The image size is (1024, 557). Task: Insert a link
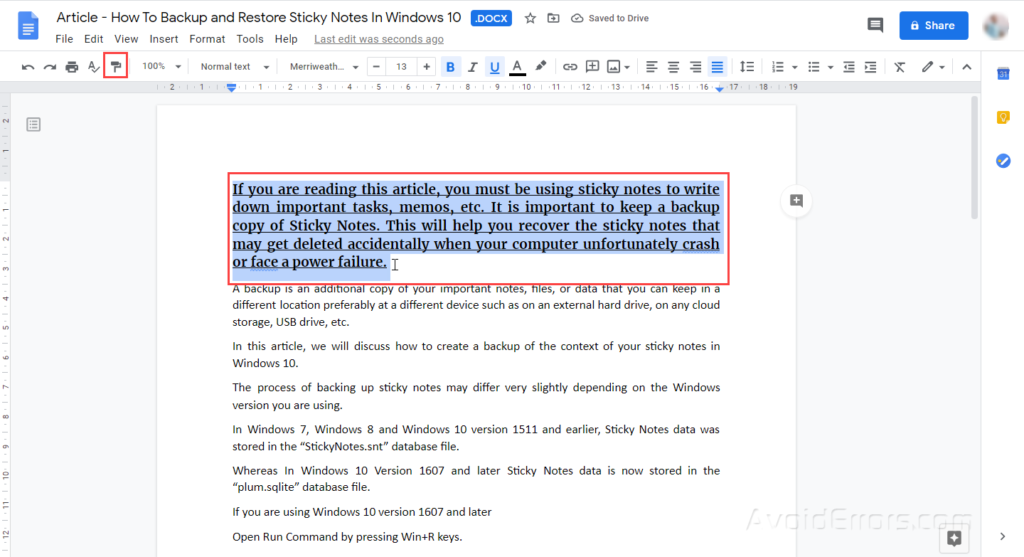coord(570,67)
